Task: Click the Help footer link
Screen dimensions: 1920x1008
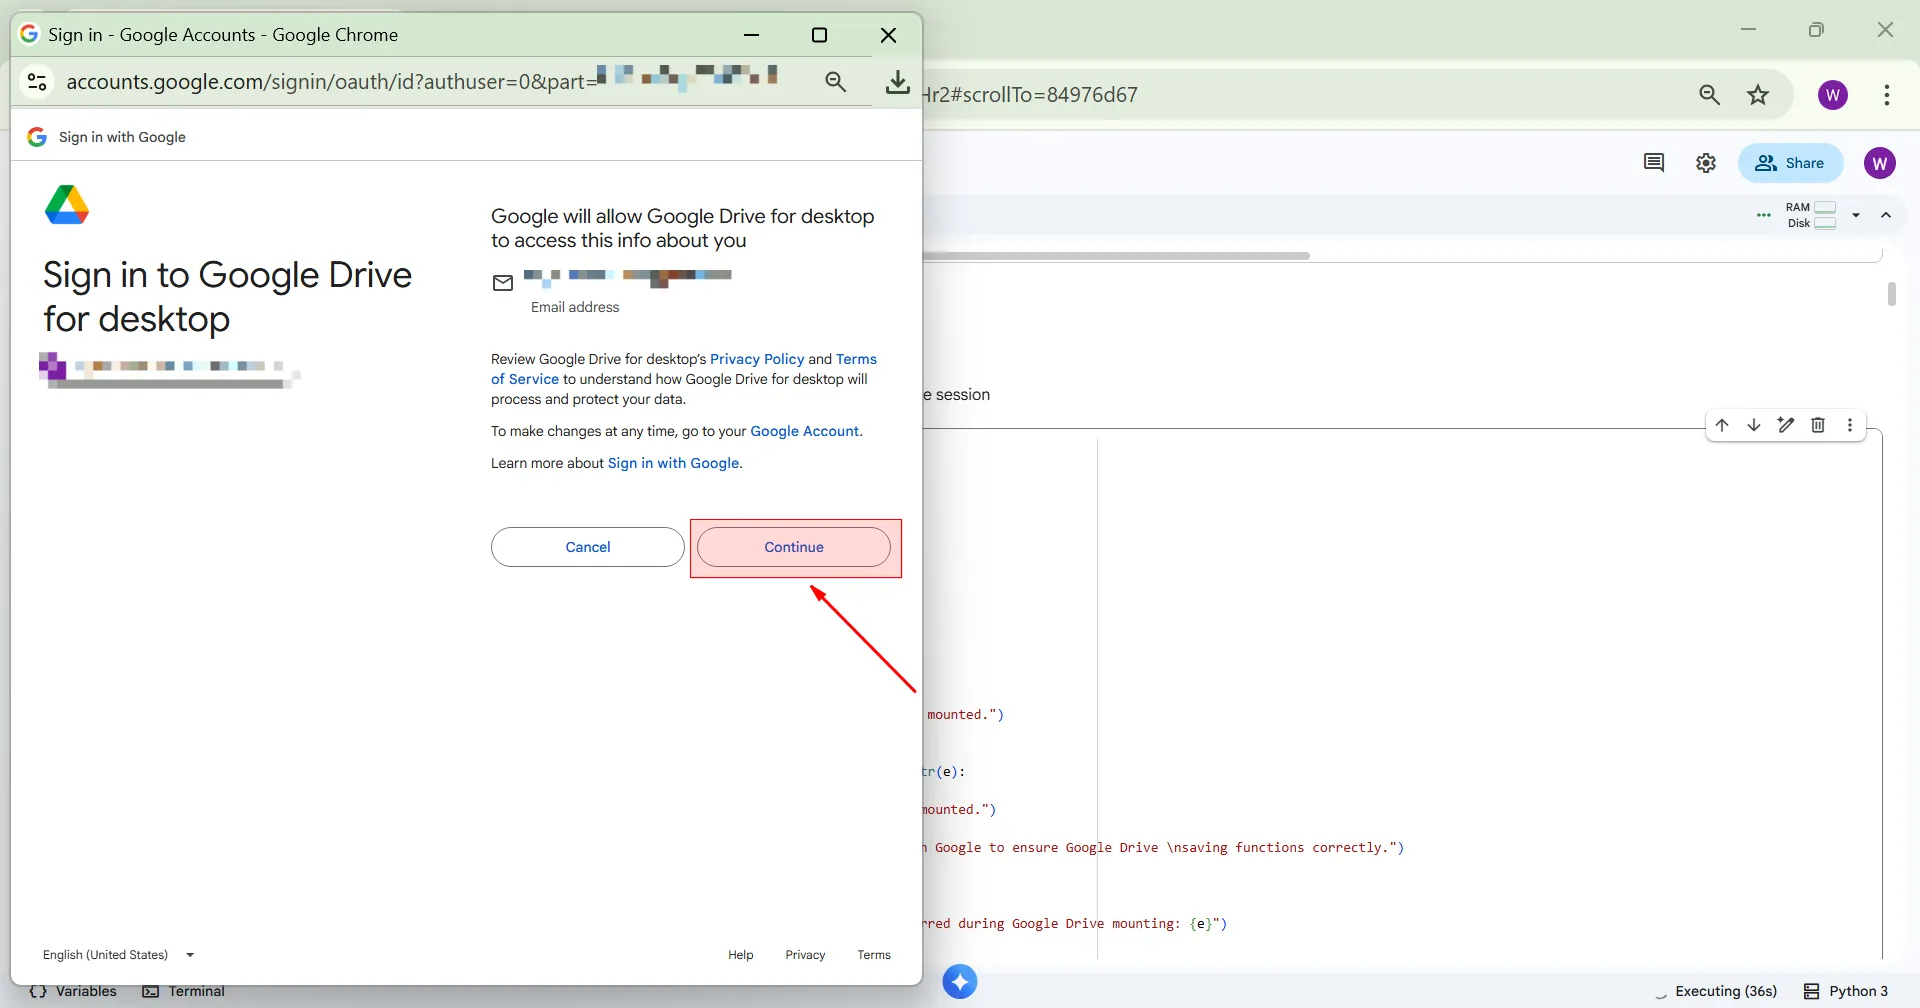Action: point(741,955)
